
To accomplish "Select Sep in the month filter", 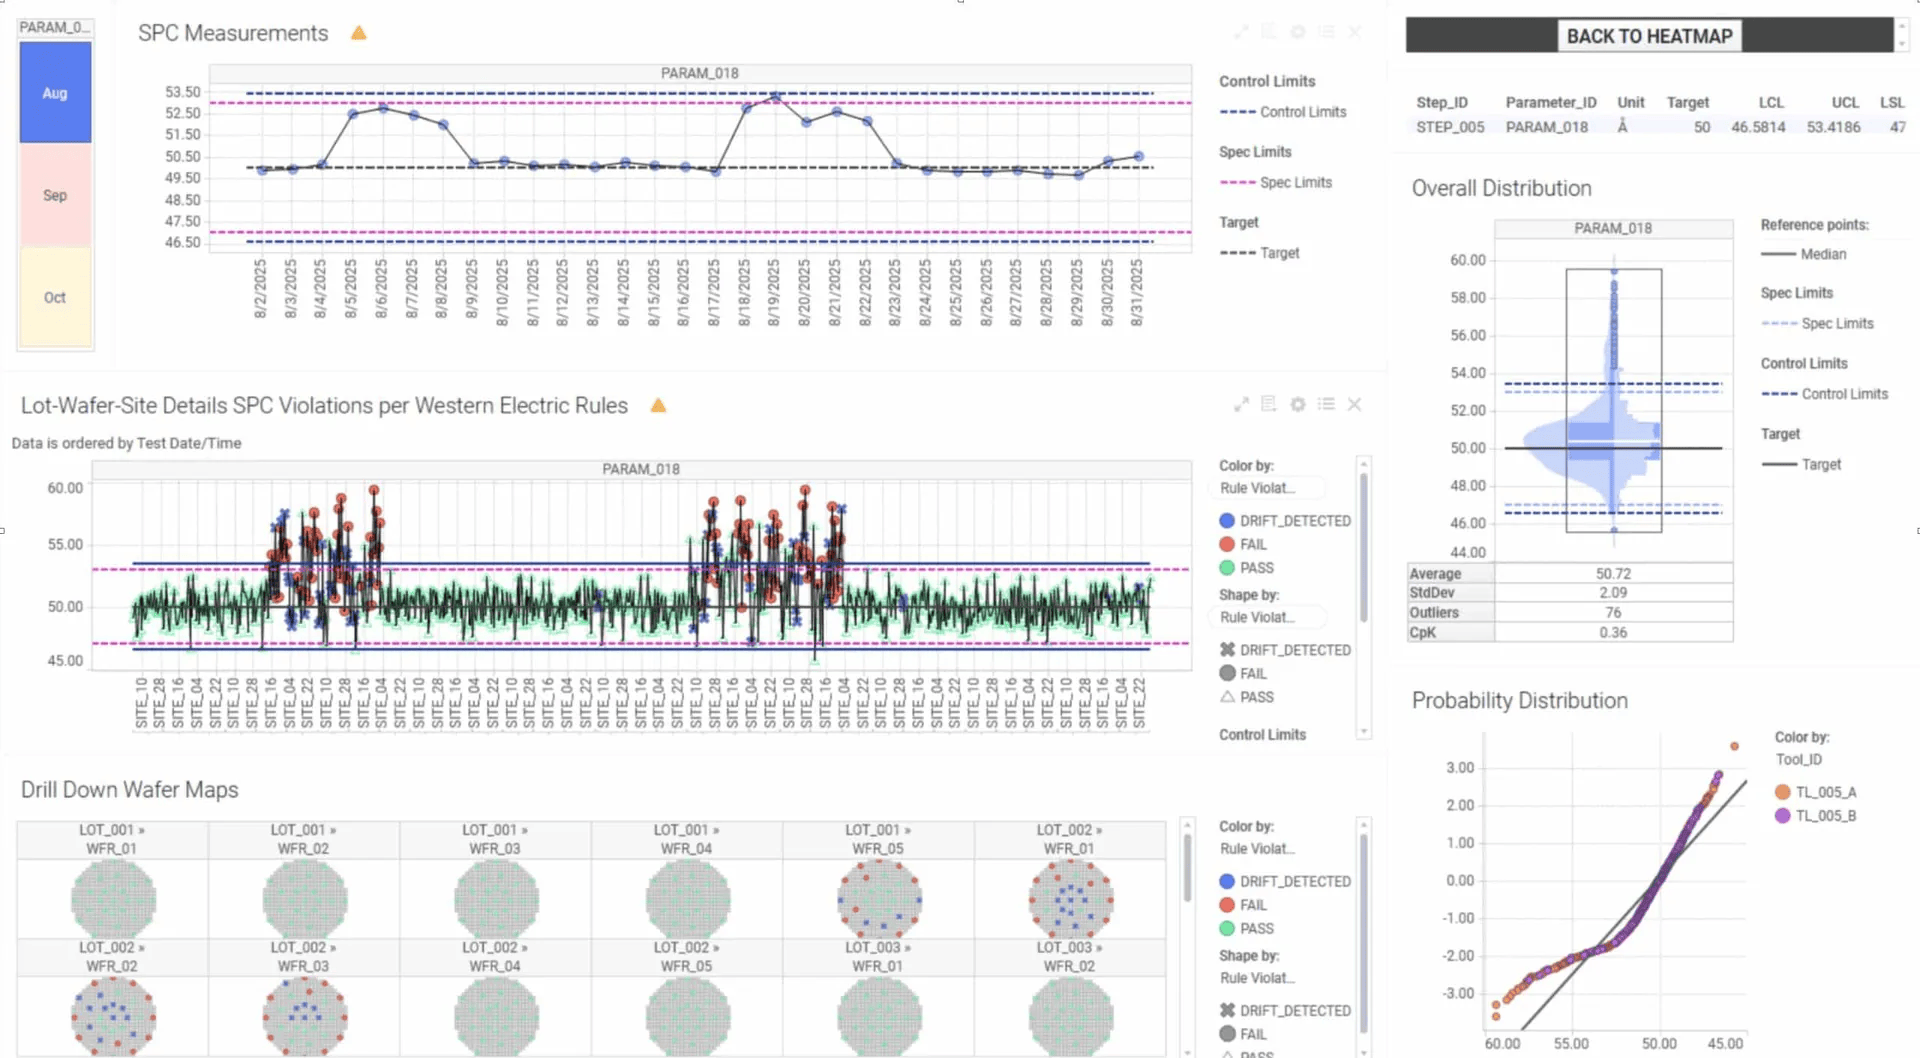I will point(55,195).
